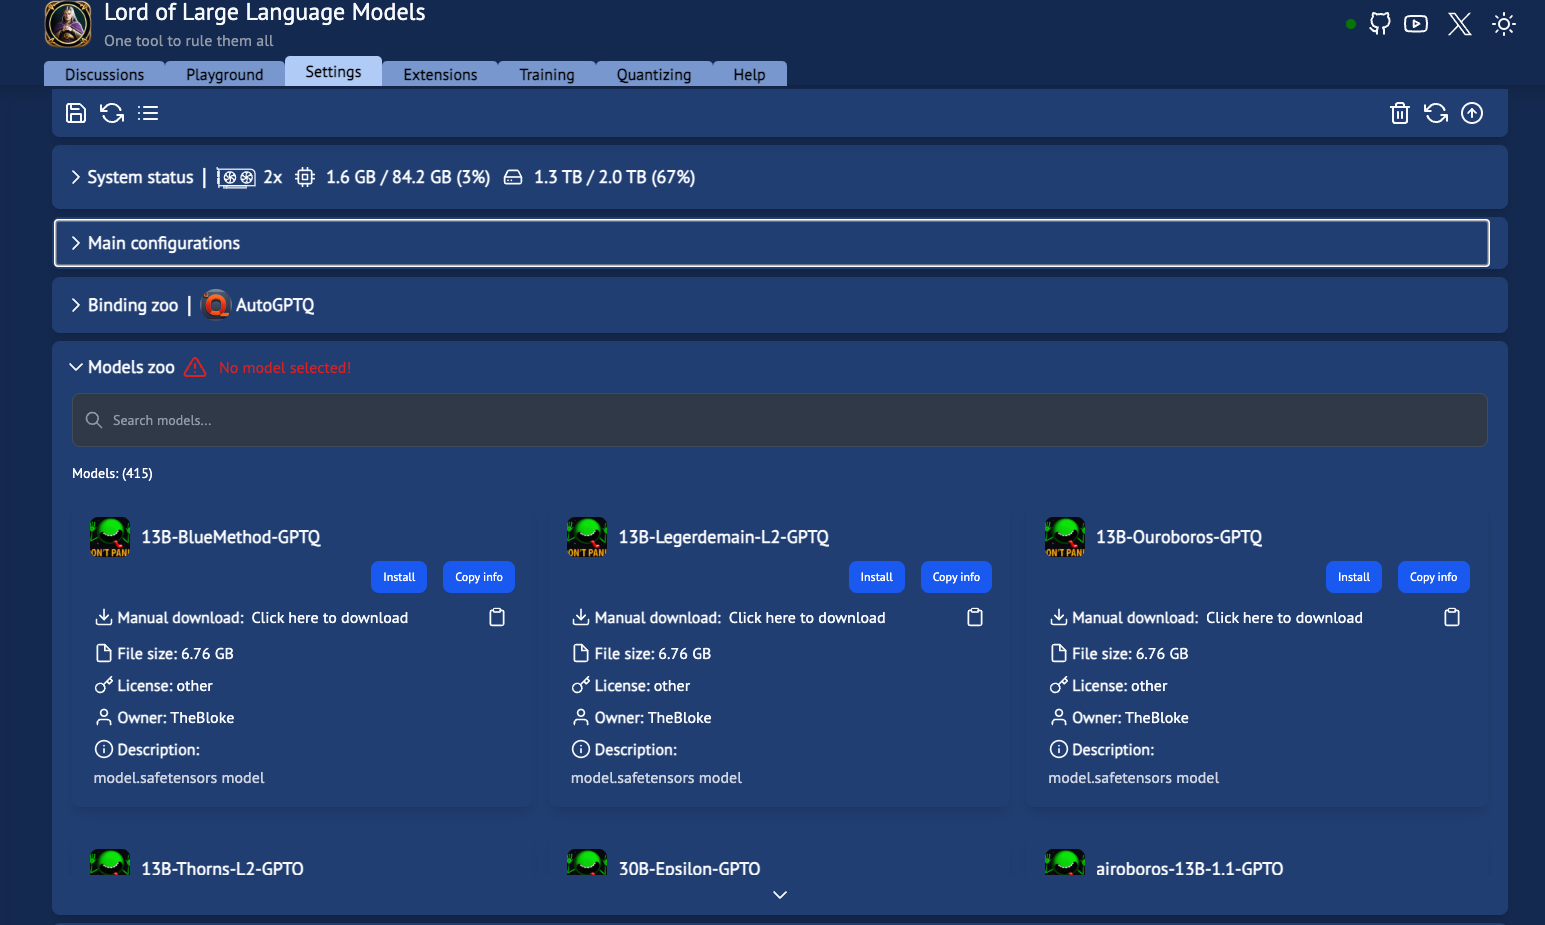Install the 13B-Ouroboros-GPTQ model
The height and width of the screenshot is (925, 1545).
coord(1353,577)
